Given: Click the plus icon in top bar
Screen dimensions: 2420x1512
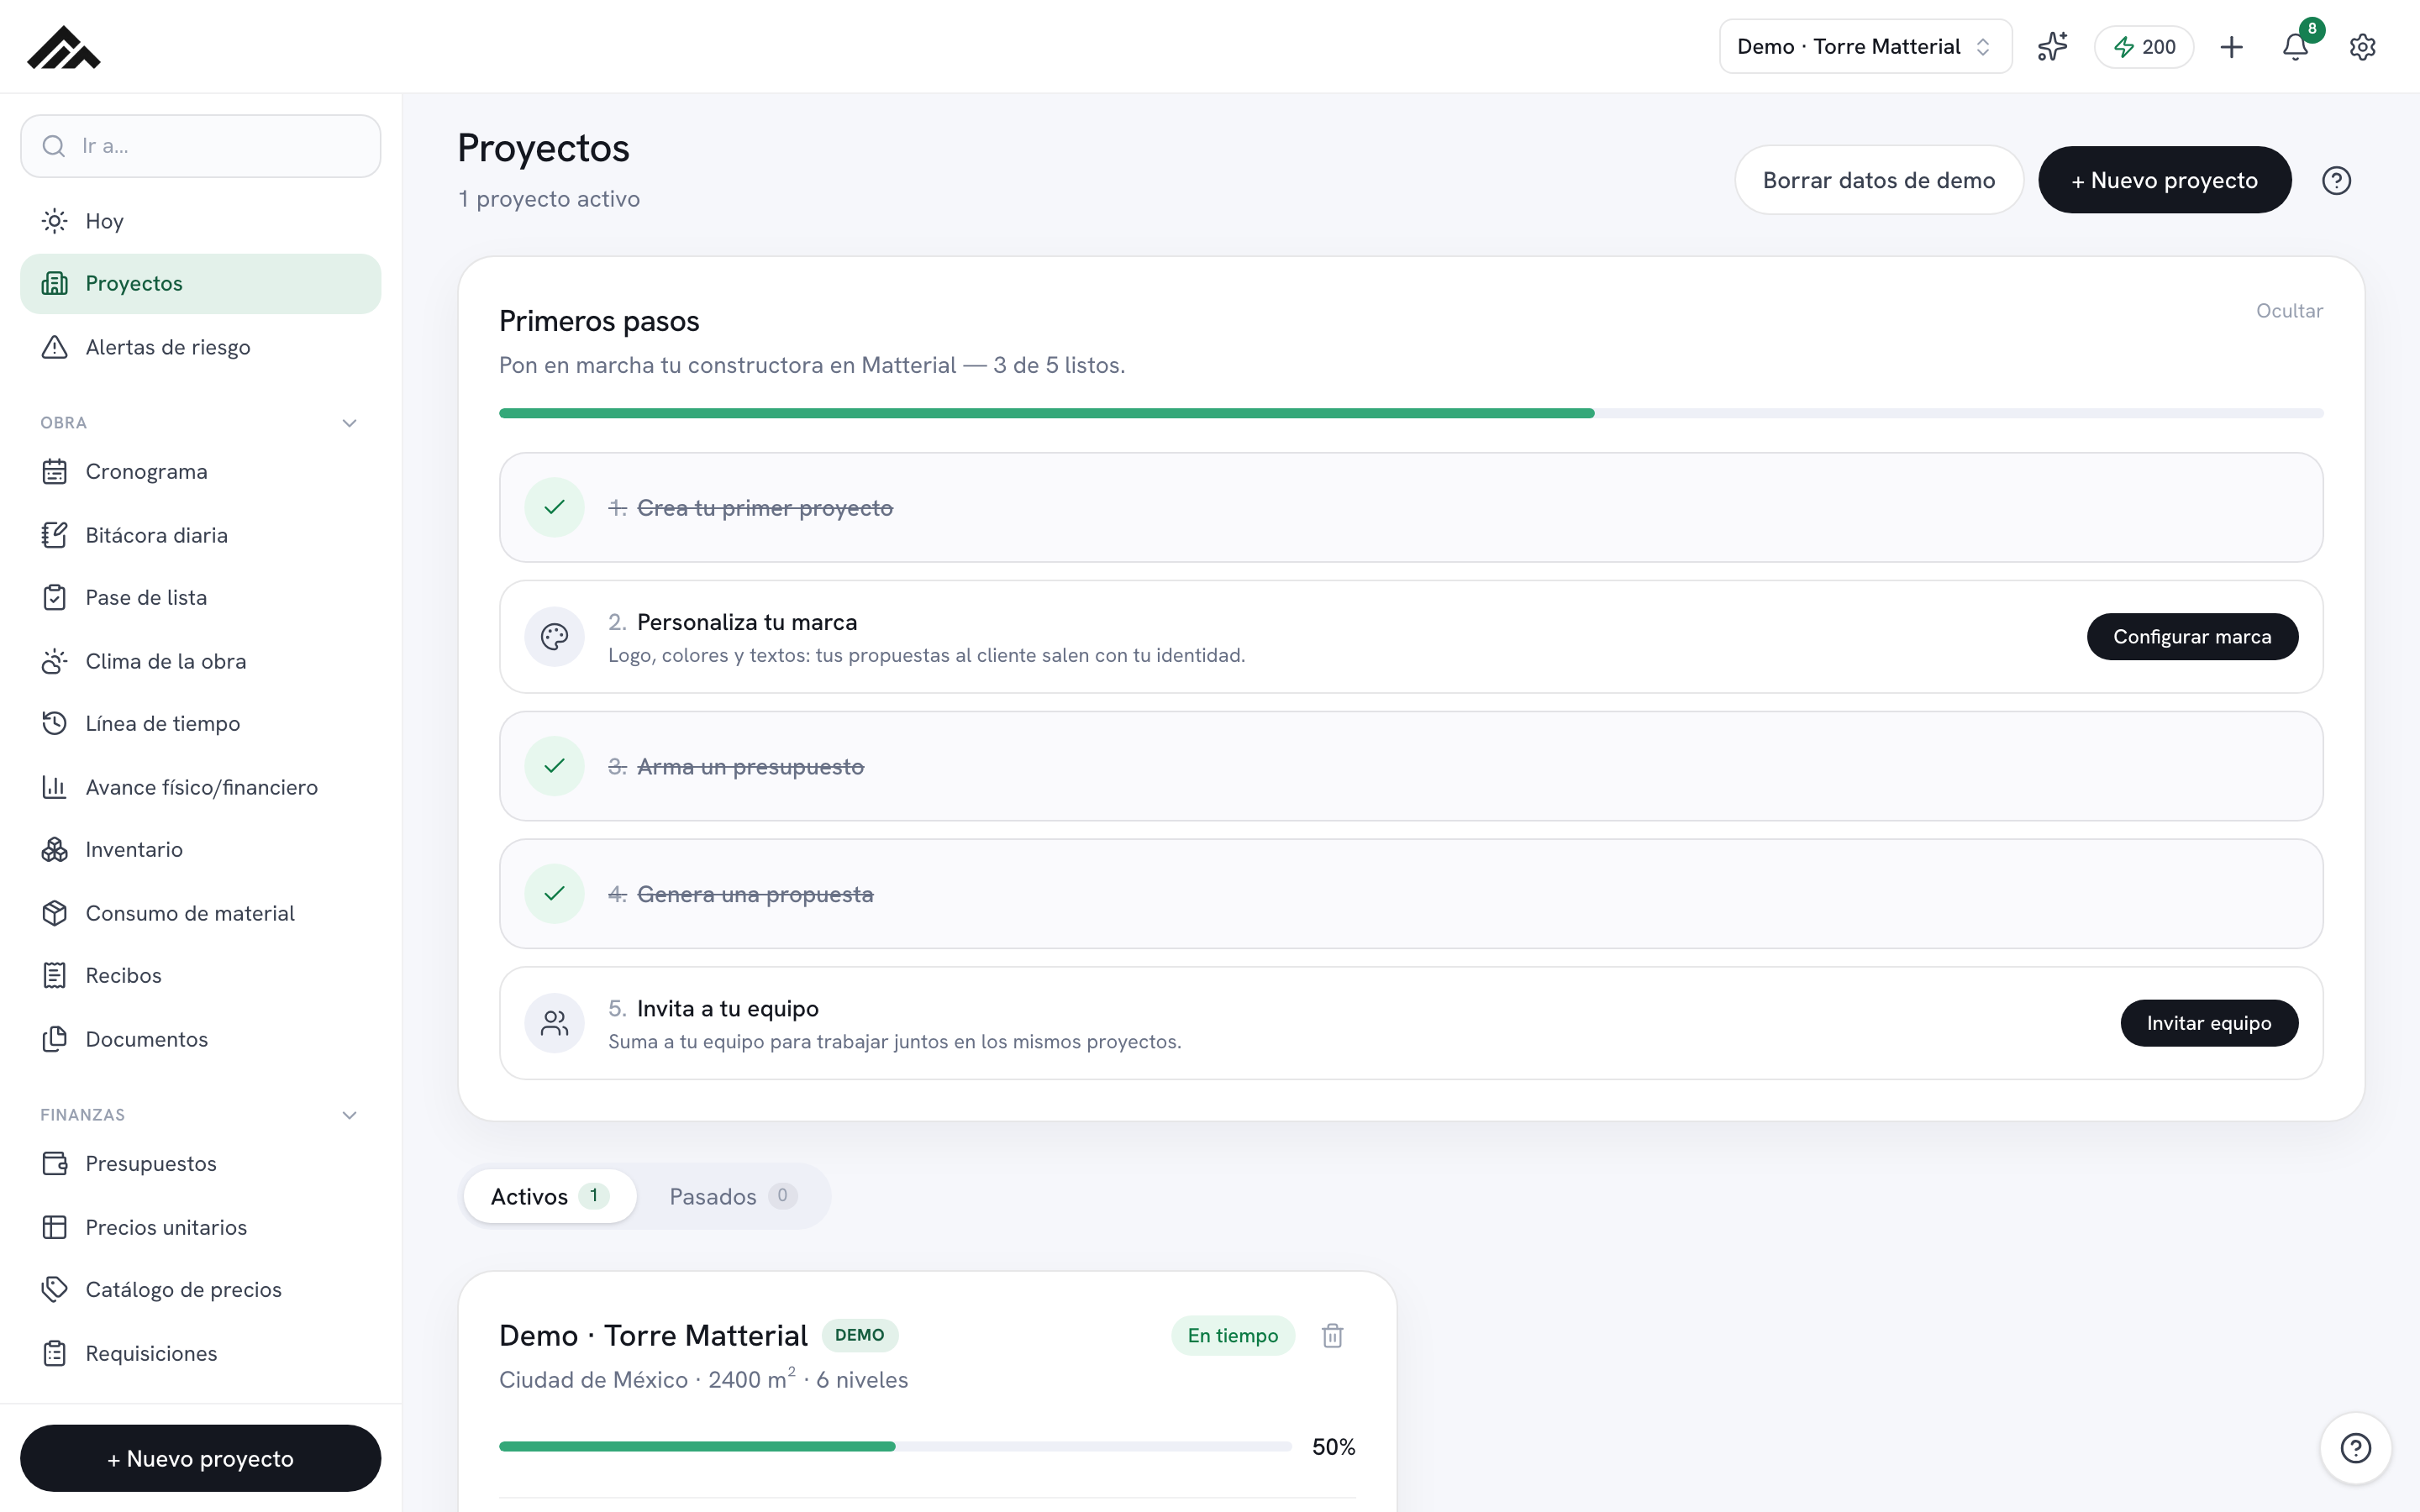Looking at the screenshot, I should click(2231, 47).
